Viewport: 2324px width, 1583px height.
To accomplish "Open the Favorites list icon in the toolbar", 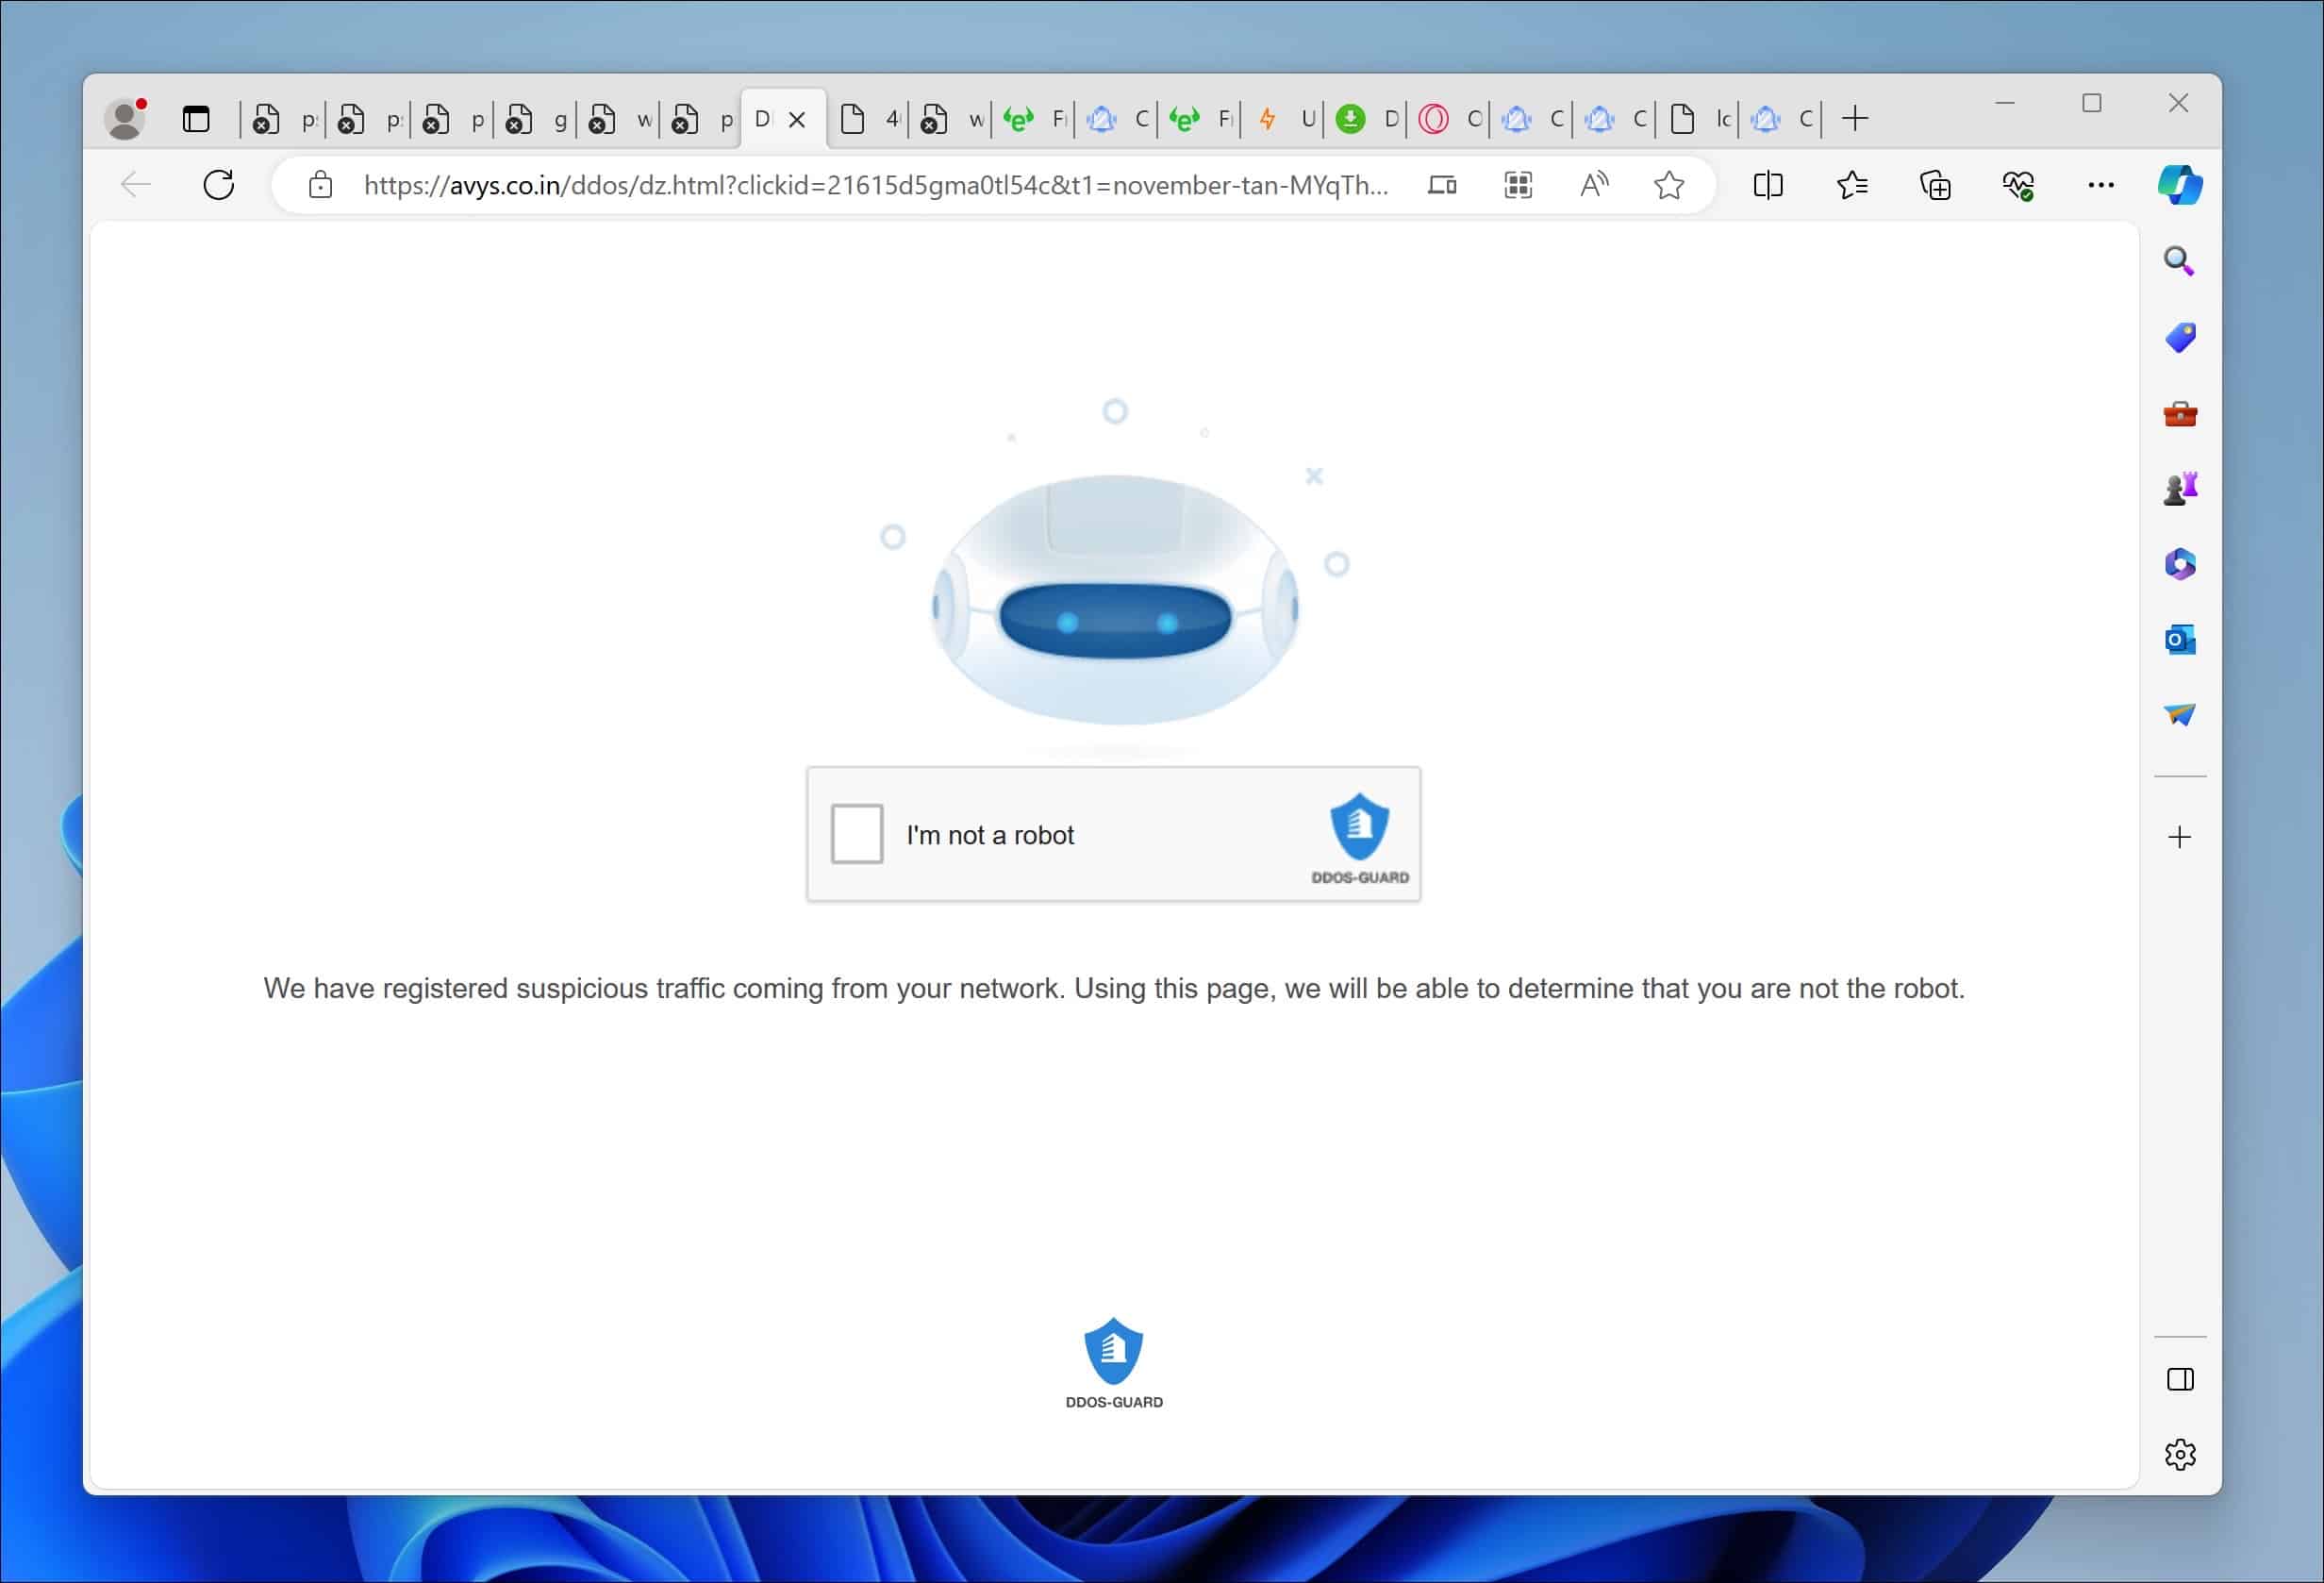I will pos(1852,185).
